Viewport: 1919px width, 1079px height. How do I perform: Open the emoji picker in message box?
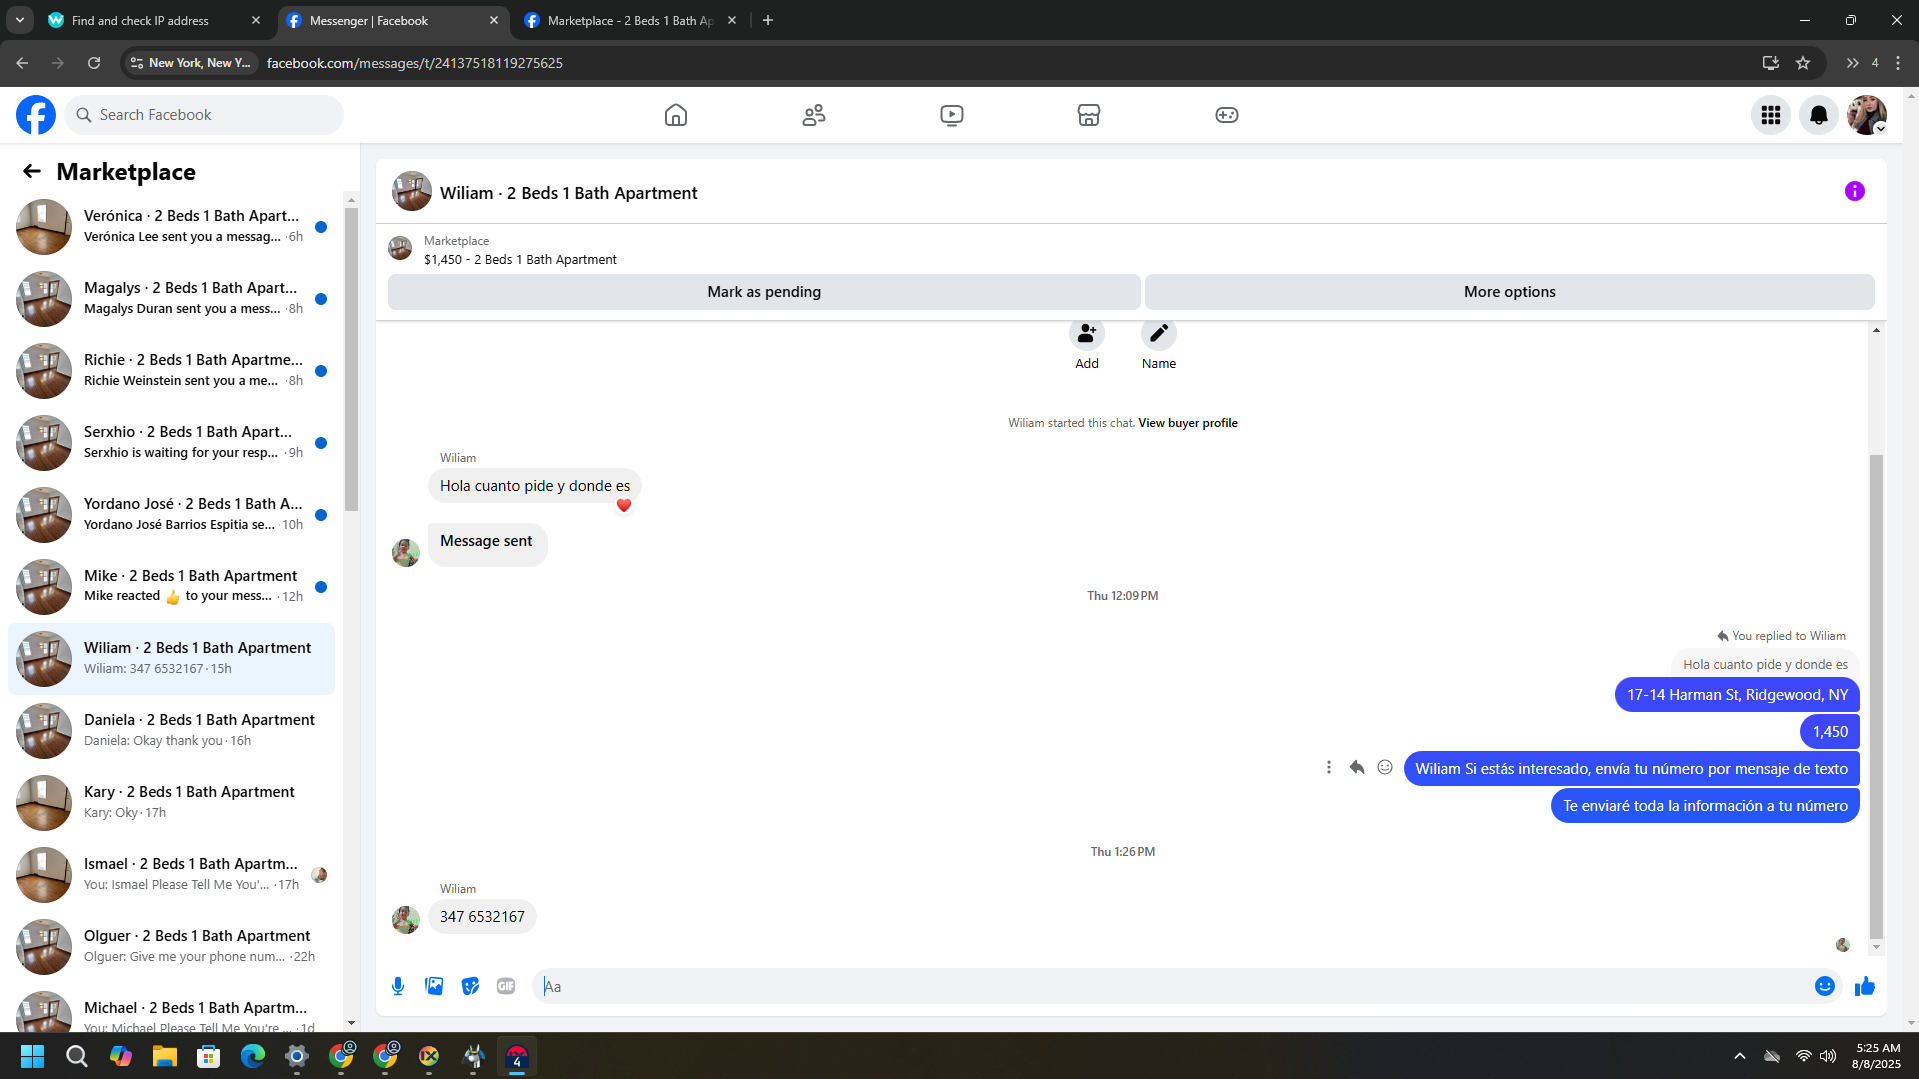(1825, 986)
